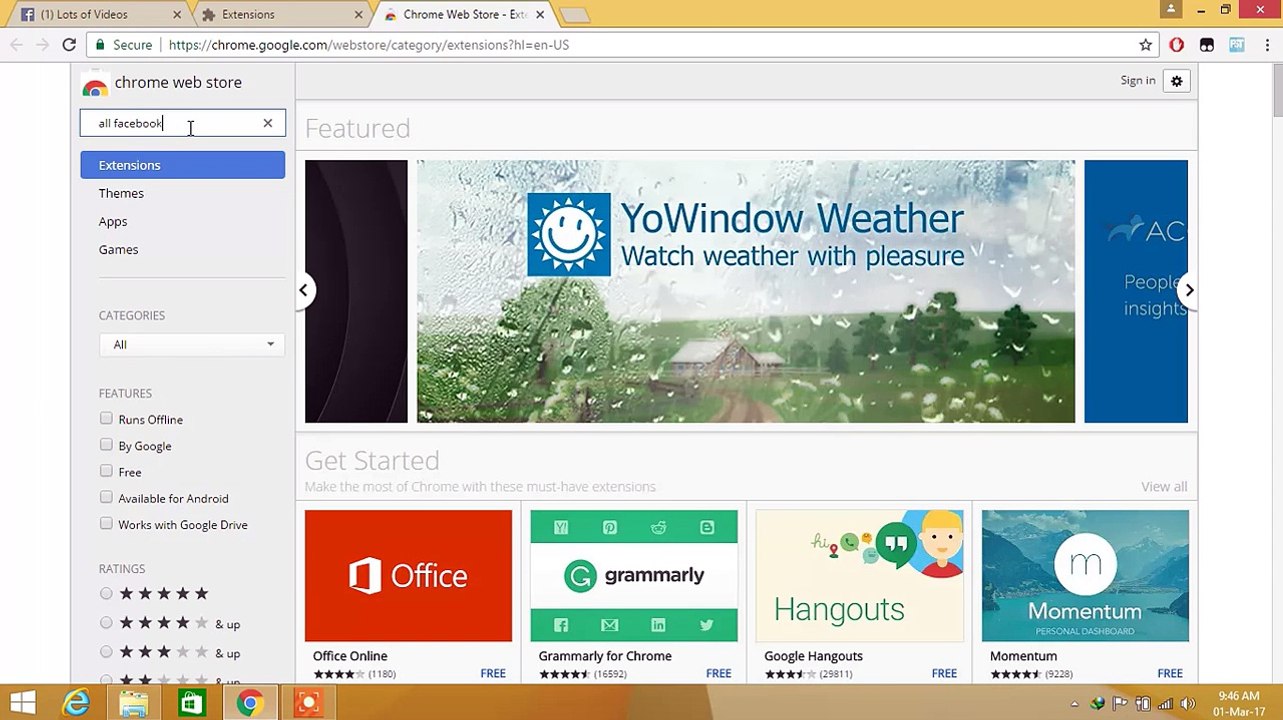
Task: Open the Office Online extension title
Action: point(350,656)
